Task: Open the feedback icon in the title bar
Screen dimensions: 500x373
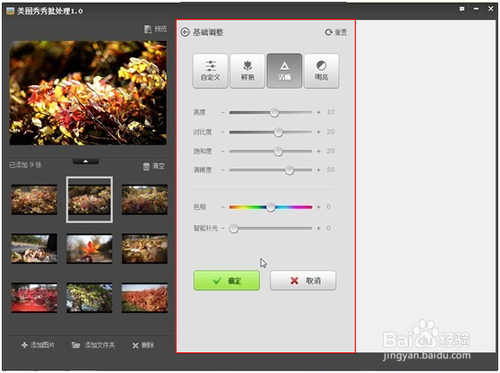Action: (x=462, y=9)
